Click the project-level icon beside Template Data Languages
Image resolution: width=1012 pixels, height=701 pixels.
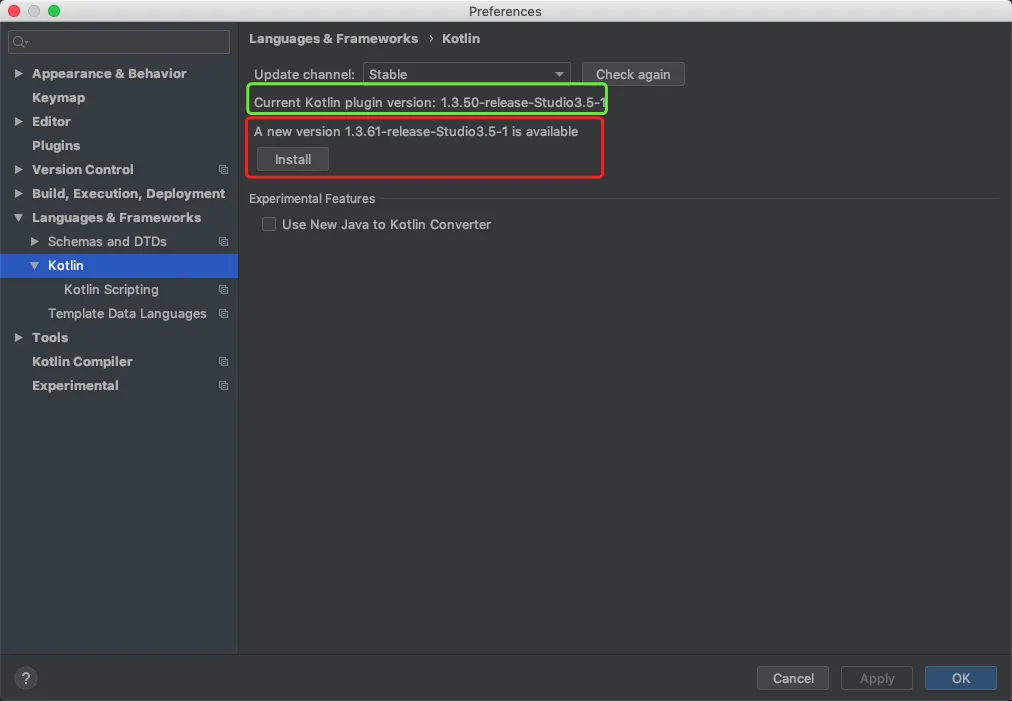point(223,314)
